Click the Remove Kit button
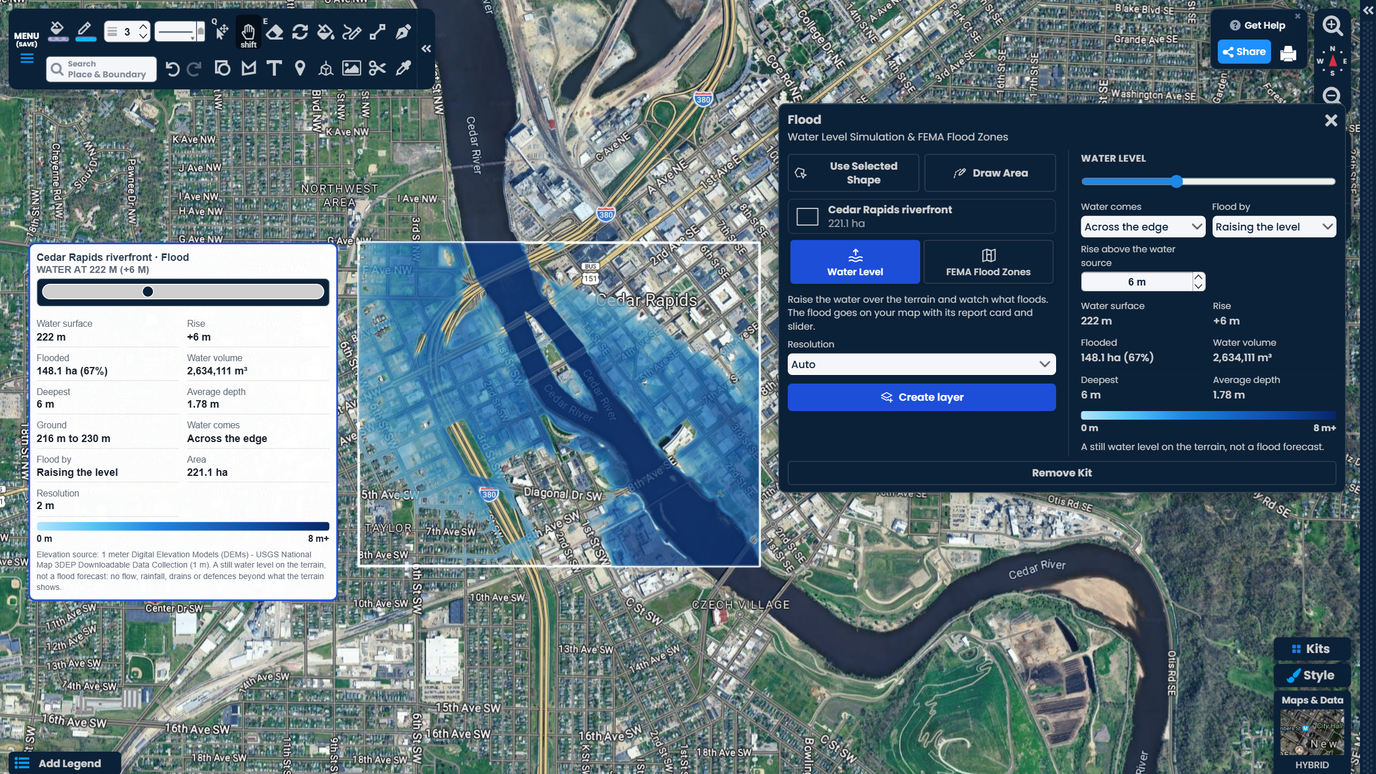The width and height of the screenshot is (1376, 774). coord(1061,473)
